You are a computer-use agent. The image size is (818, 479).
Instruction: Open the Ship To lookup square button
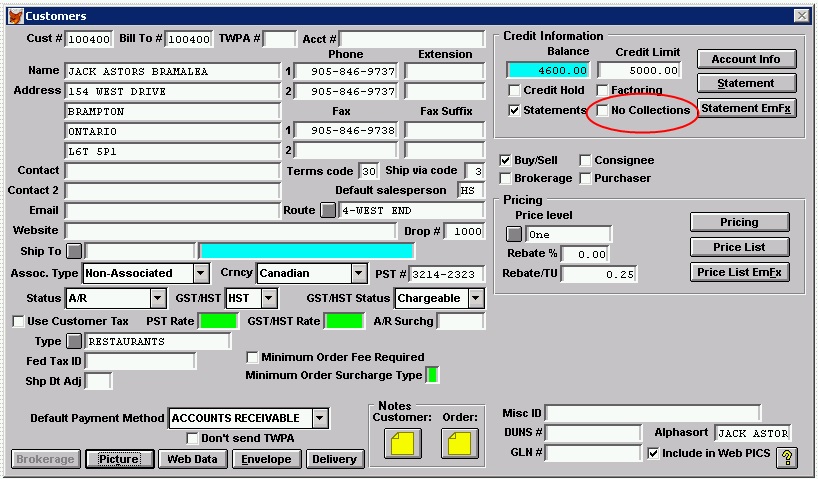point(73,250)
